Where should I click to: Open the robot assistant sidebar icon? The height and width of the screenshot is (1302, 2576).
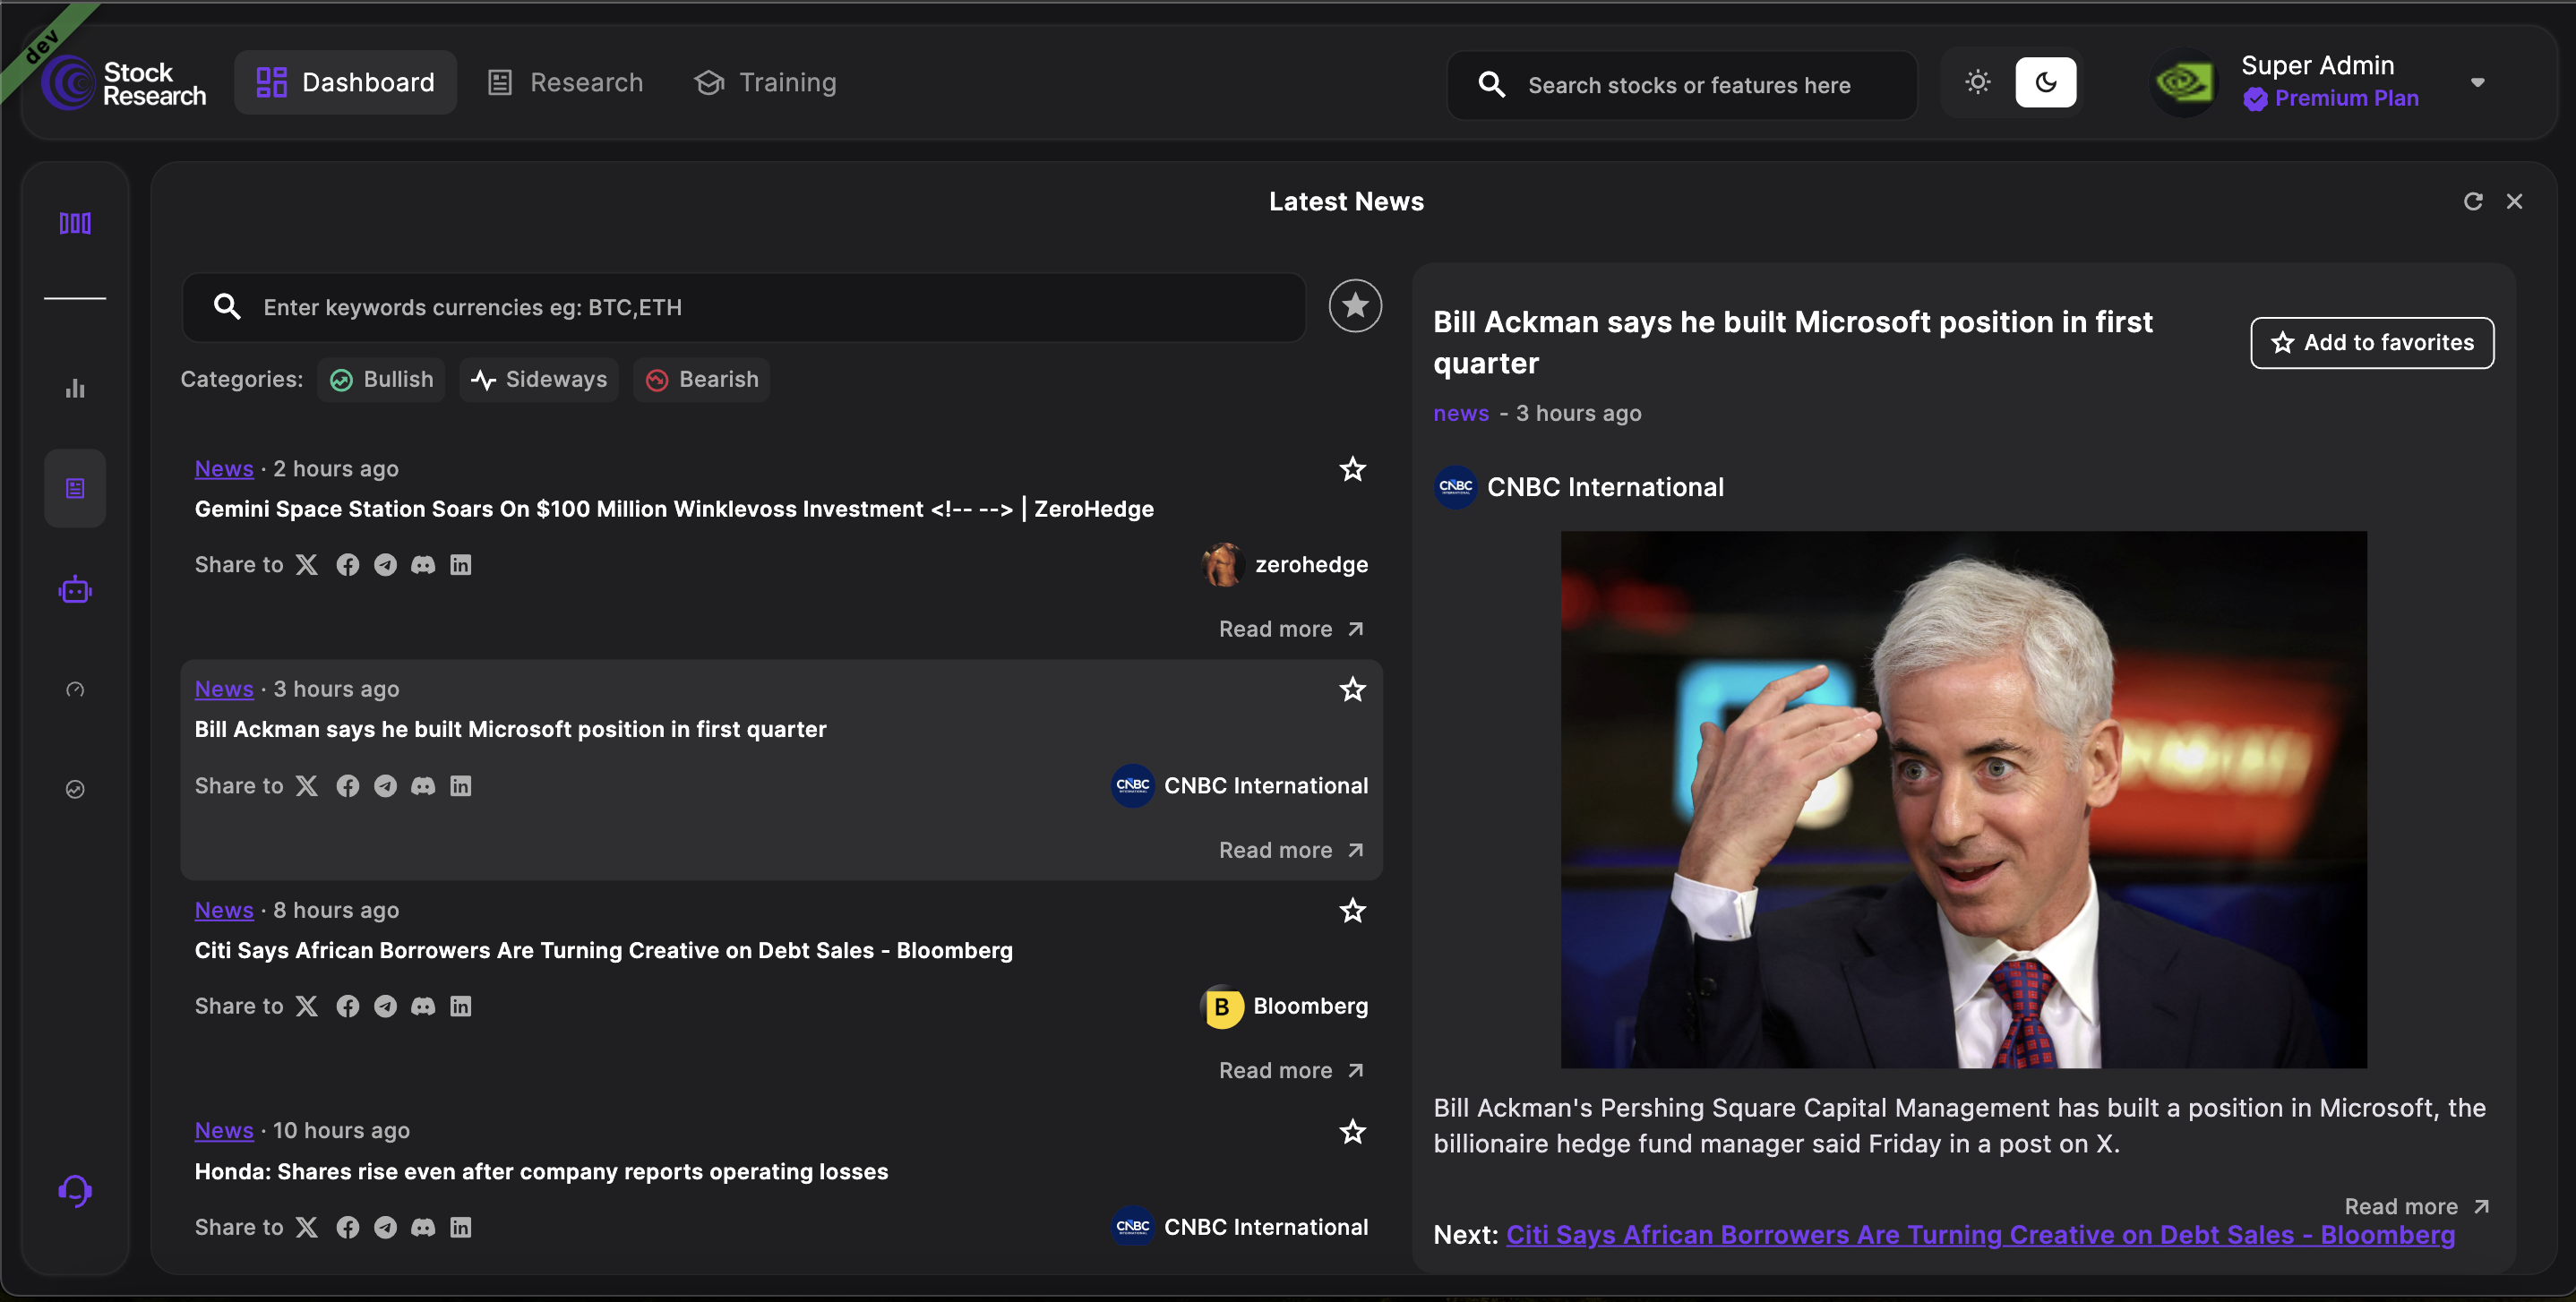click(75, 590)
